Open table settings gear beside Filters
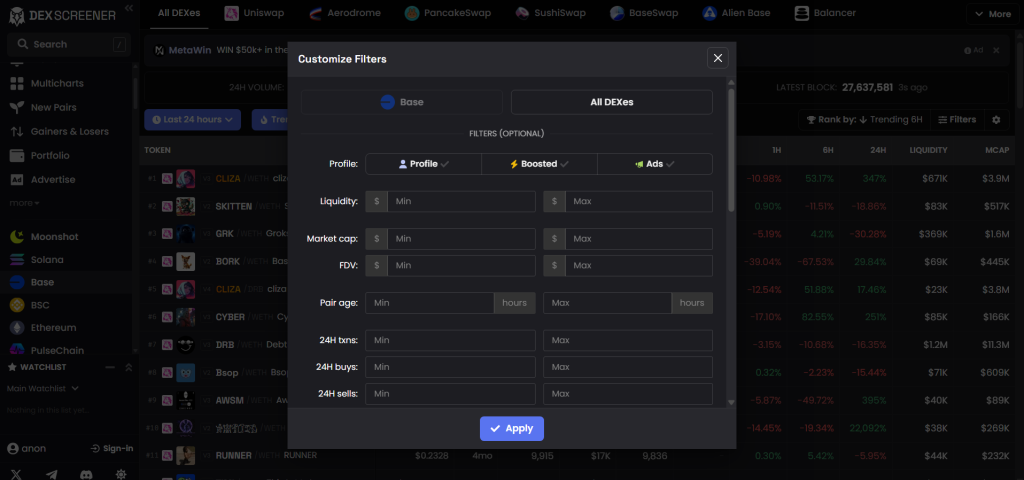The height and width of the screenshot is (480, 1024). pos(996,120)
